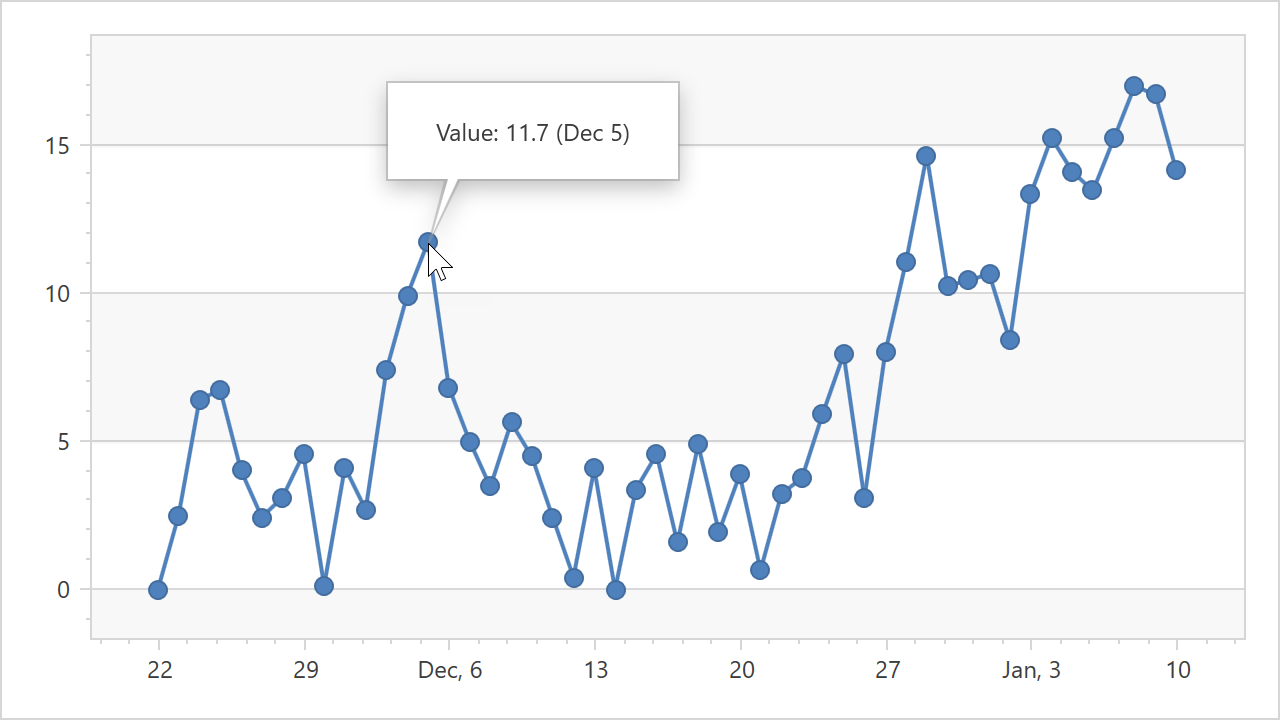Select the "0" value label on y-axis
1280x720 pixels.
click(63, 590)
